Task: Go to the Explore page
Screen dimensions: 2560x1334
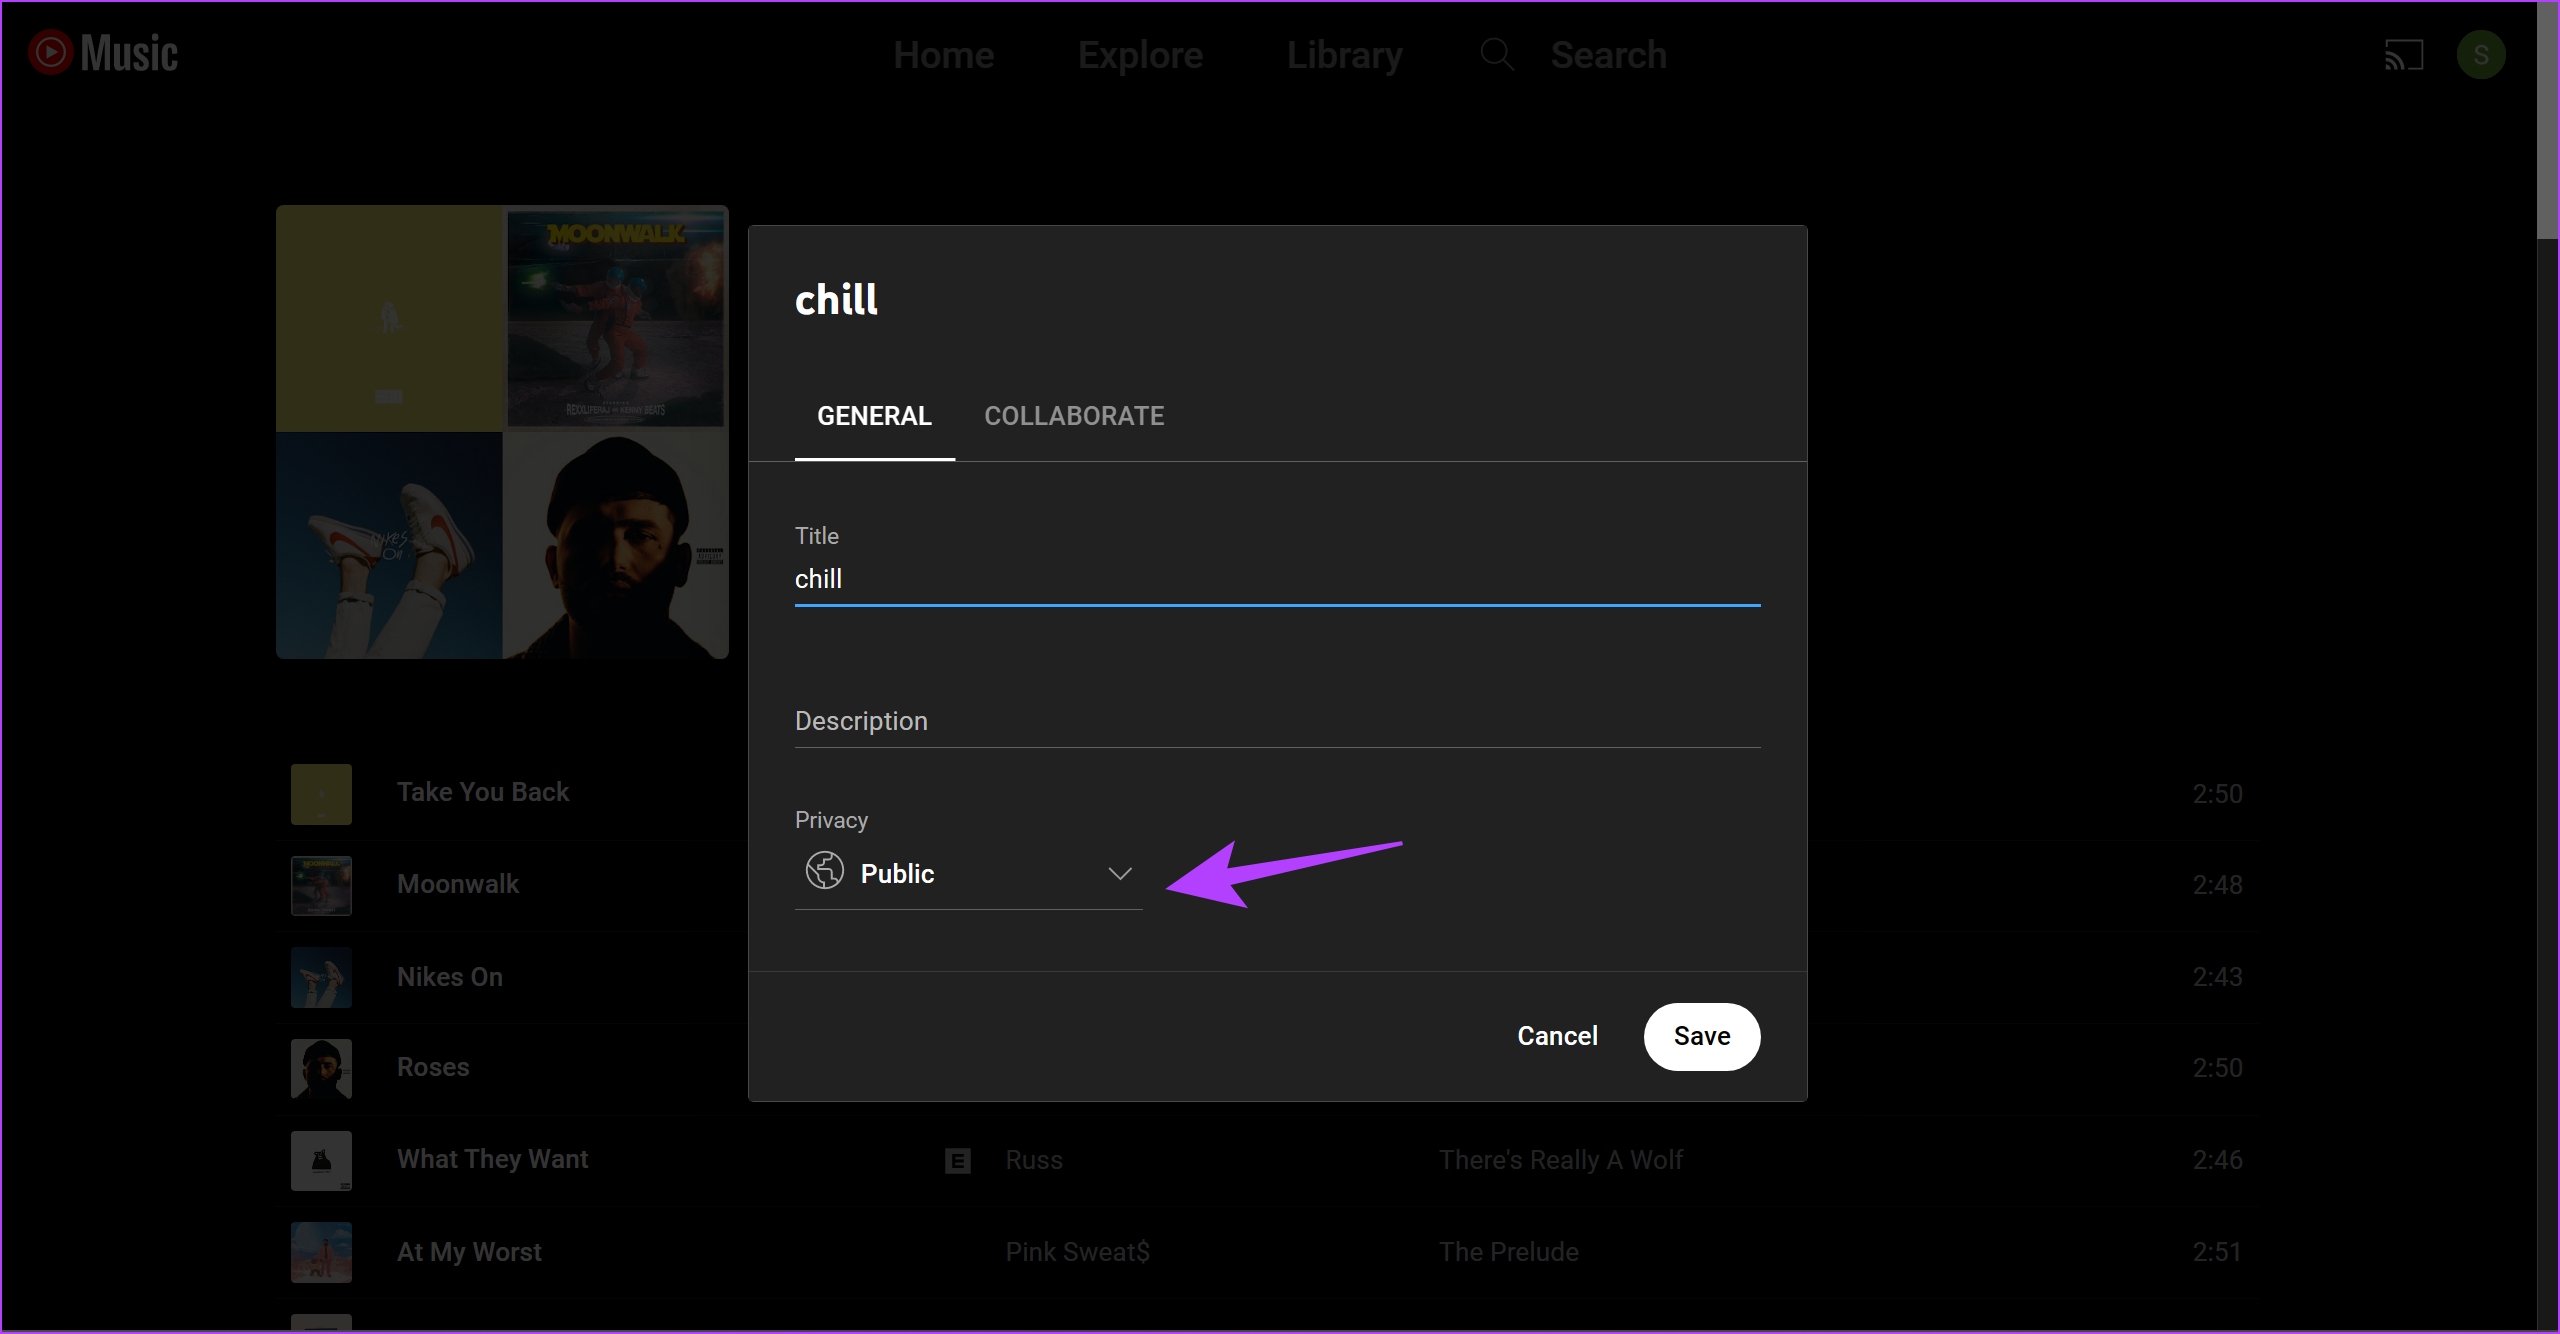Action: tap(1140, 55)
